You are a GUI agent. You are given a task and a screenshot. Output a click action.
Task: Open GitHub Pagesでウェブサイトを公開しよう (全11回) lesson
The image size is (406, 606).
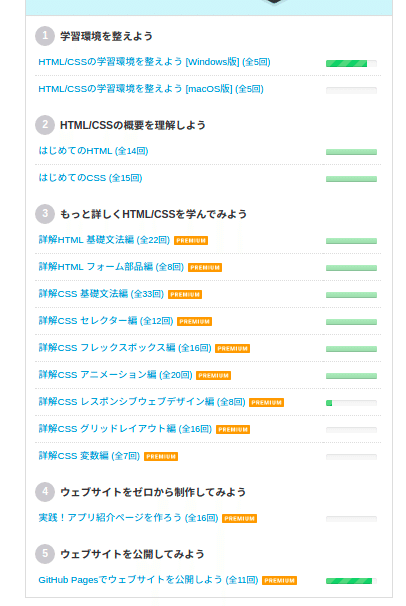click(x=148, y=580)
